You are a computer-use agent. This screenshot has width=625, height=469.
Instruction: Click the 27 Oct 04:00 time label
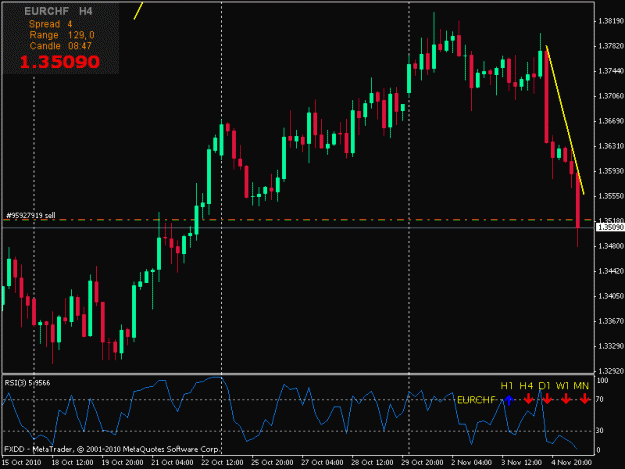click(322, 462)
